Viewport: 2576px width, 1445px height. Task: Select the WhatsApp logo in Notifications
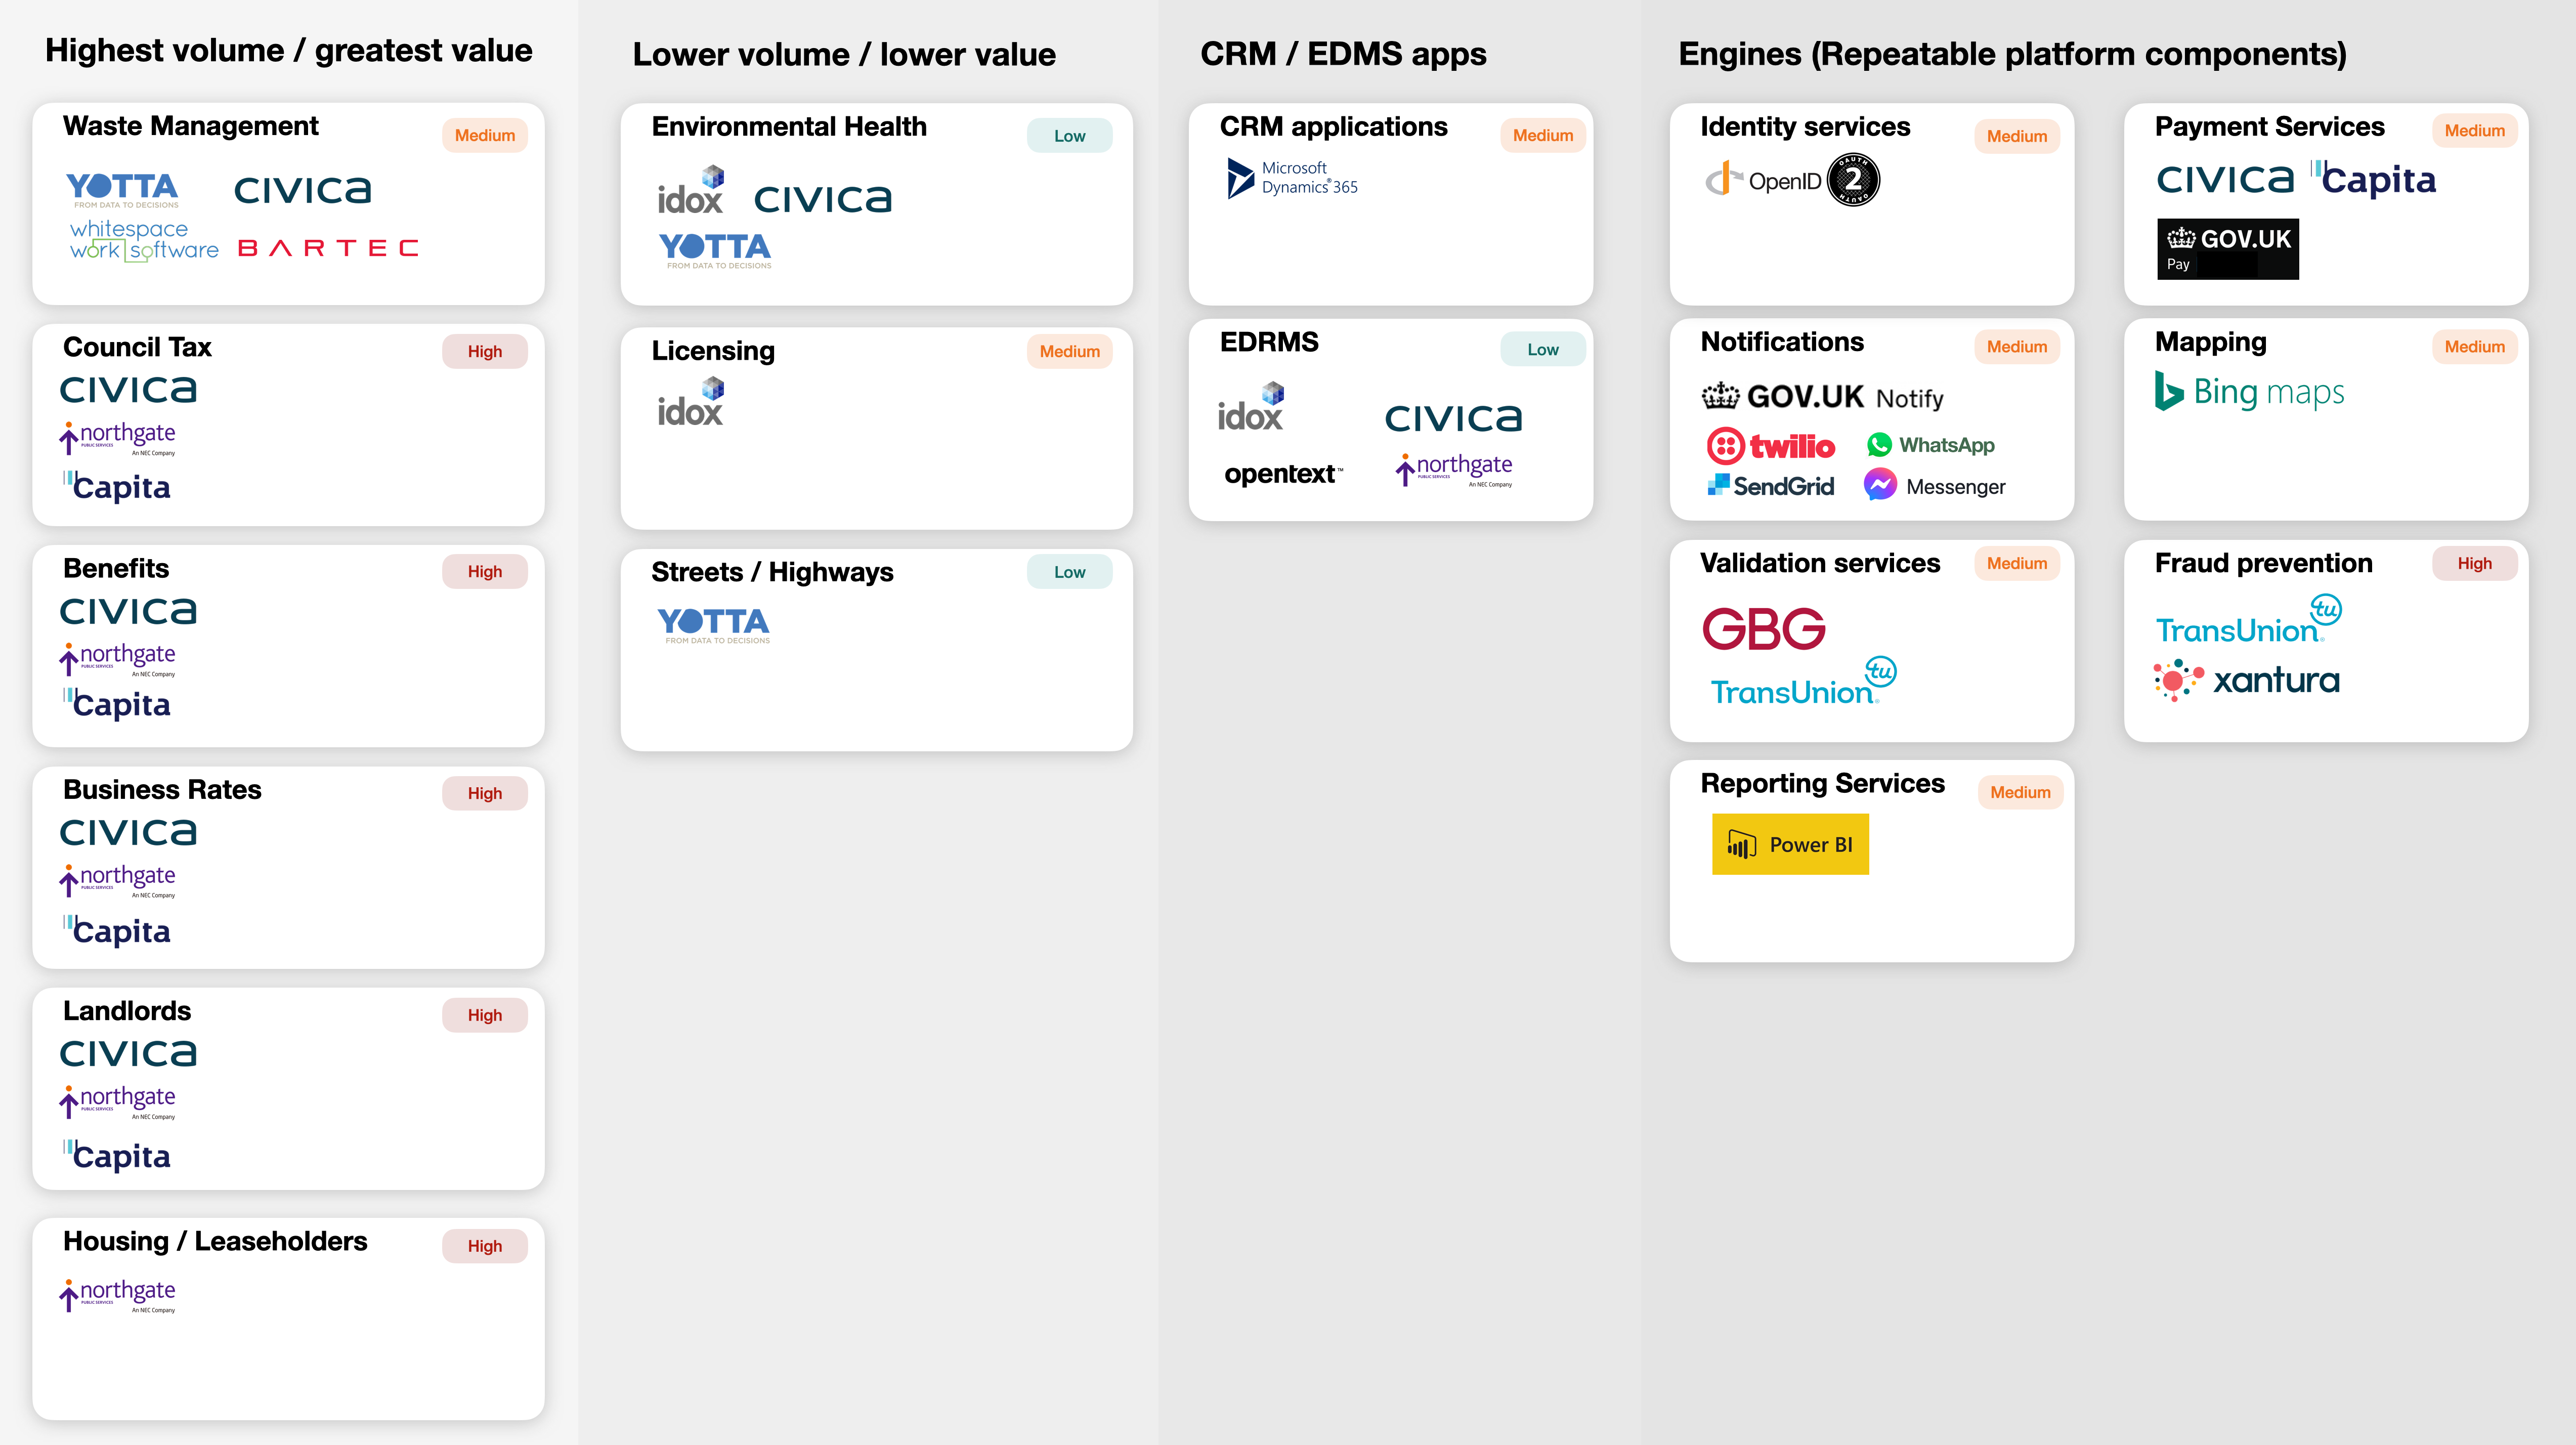tap(1930, 445)
